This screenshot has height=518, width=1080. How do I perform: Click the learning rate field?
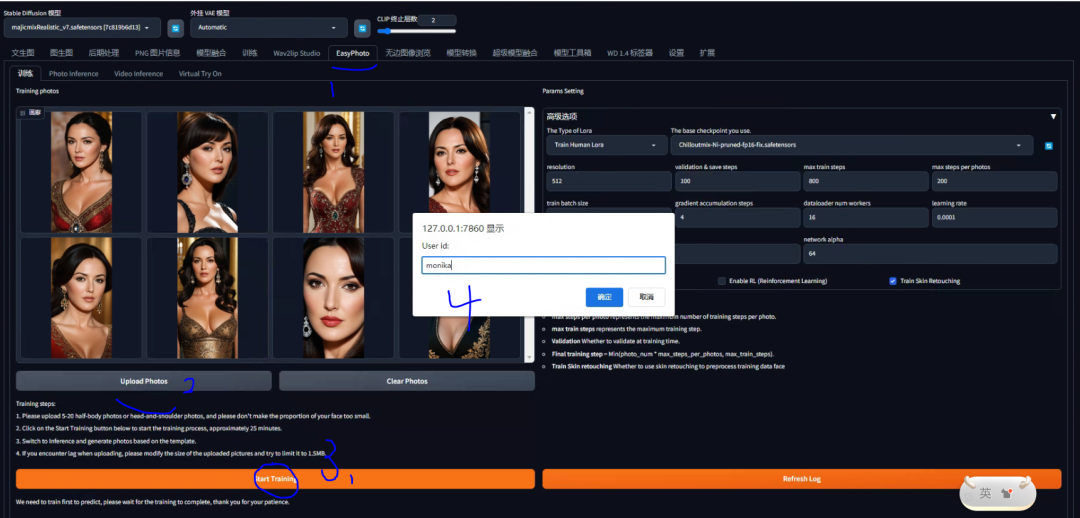[x=994, y=217]
